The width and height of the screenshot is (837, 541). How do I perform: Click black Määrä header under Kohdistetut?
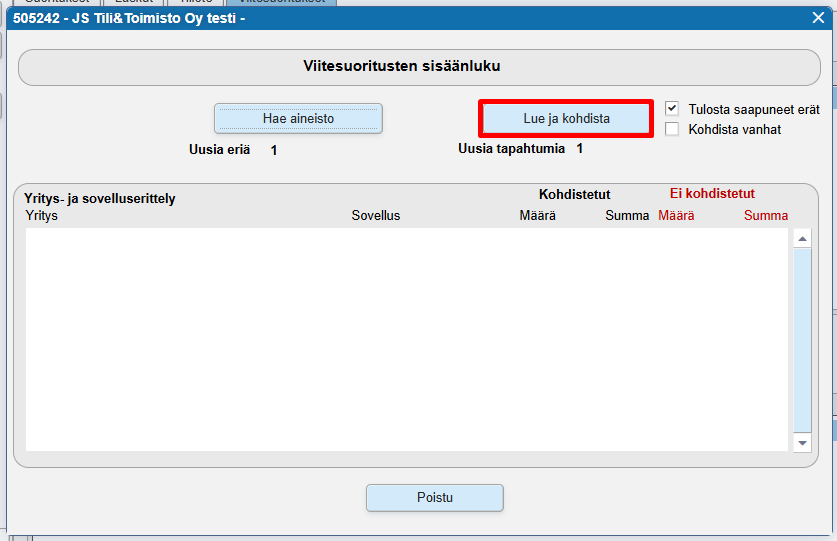538,216
